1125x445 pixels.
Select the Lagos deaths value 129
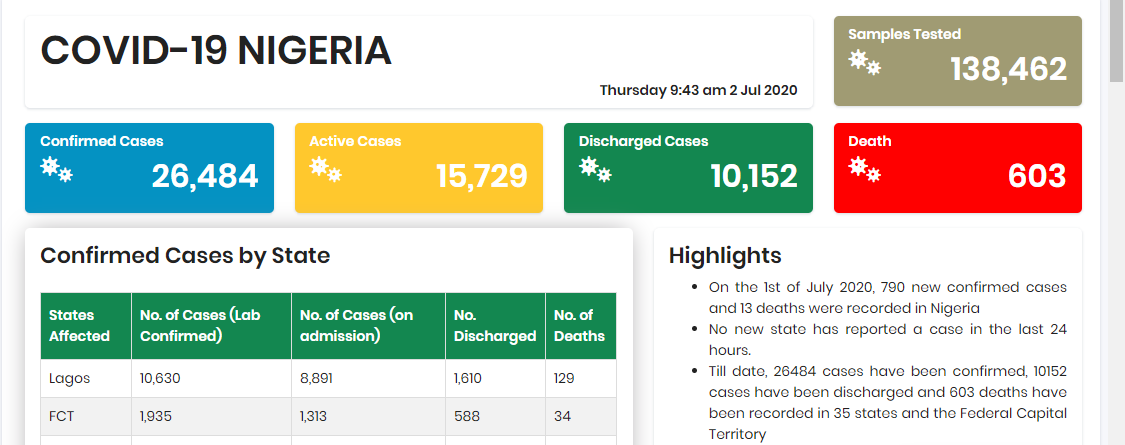[564, 378]
